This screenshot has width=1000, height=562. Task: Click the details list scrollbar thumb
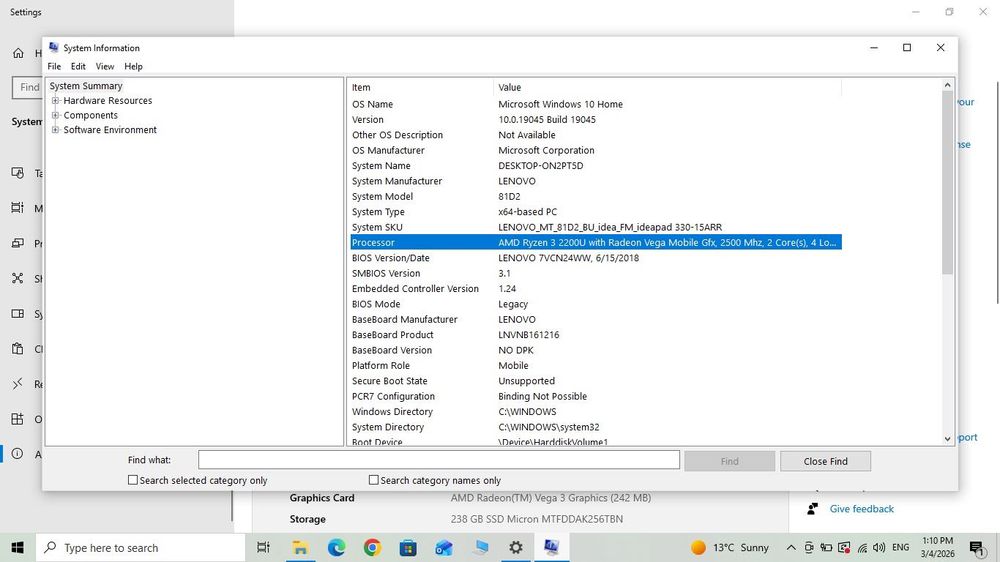(x=947, y=183)
